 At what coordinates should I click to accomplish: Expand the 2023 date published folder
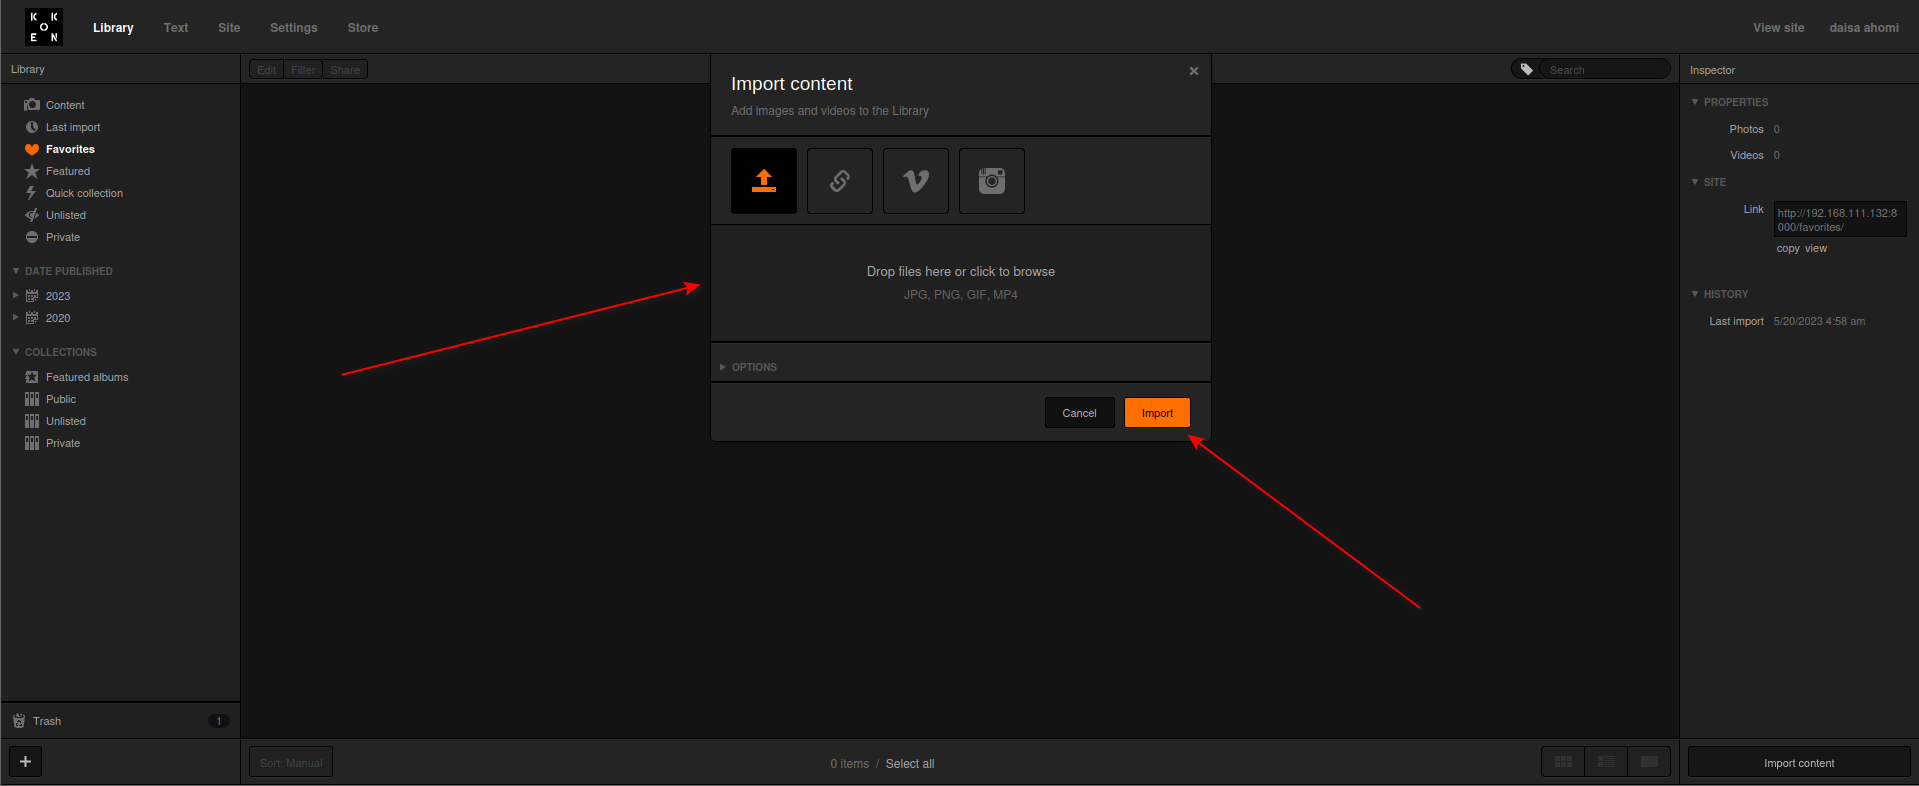click(x=15, y=295)
